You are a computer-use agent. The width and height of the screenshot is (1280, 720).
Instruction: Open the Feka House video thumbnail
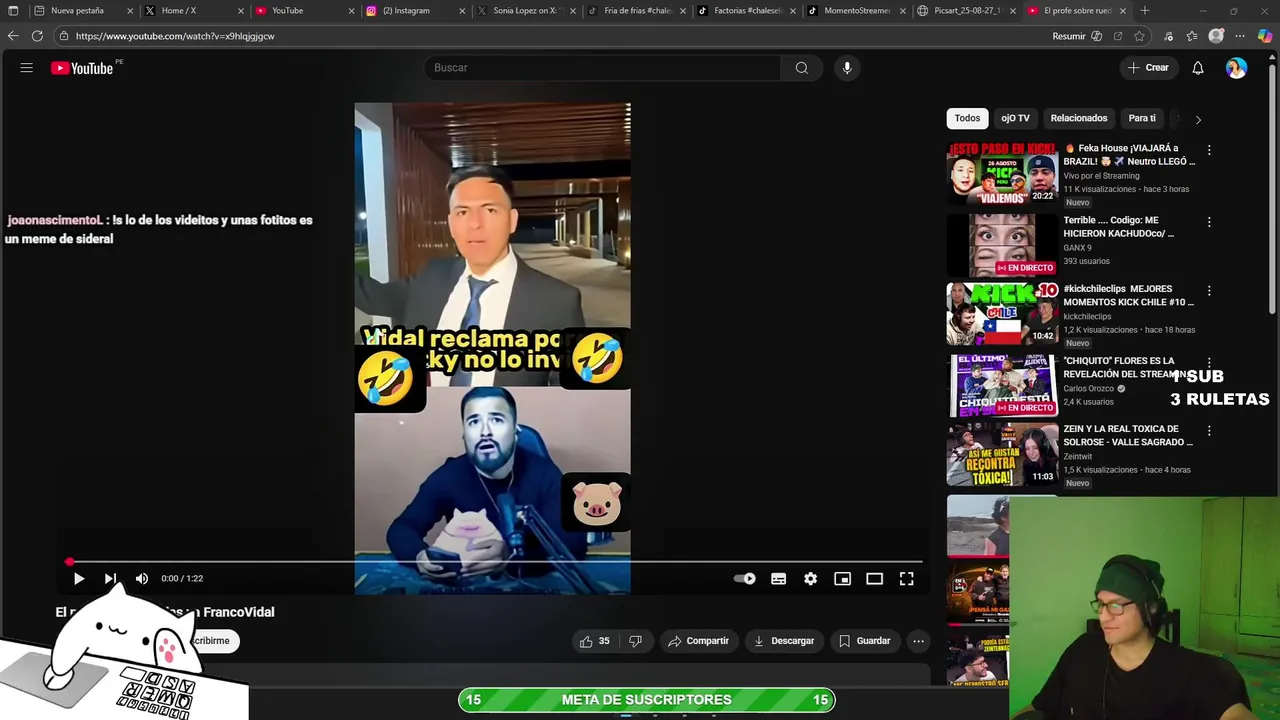click(1002, 173)
